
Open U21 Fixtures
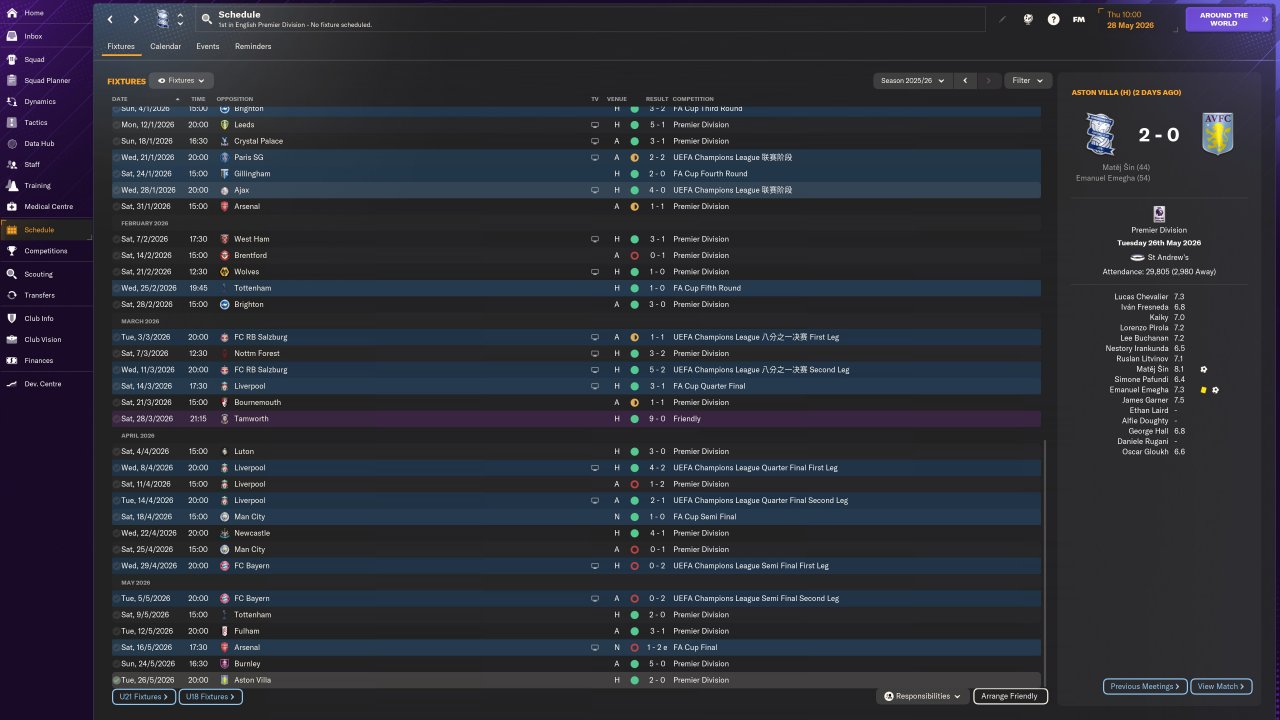(x=144, y=696)
